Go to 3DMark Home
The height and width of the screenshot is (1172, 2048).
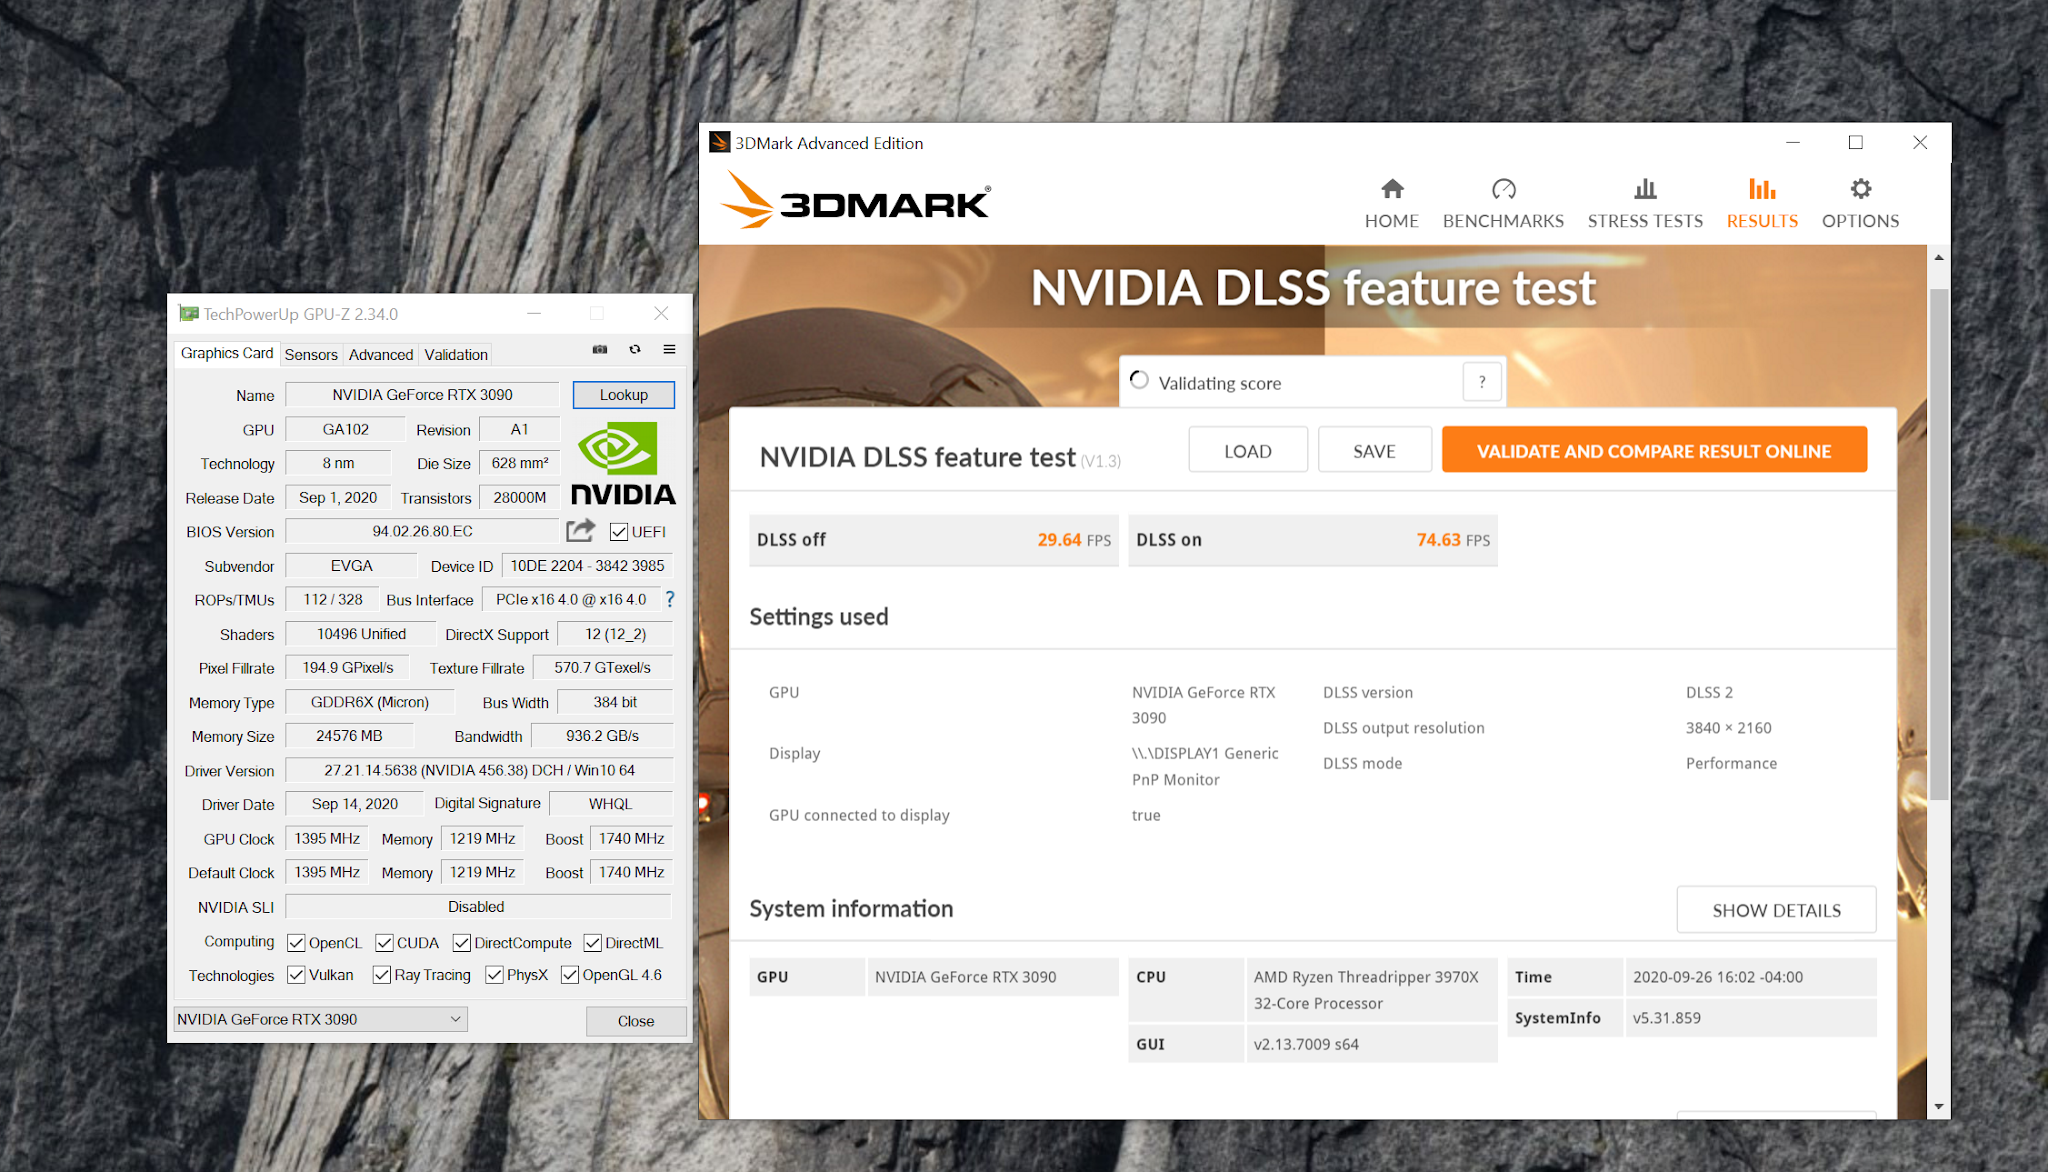pyautogui.click(x=1391, y=203)
